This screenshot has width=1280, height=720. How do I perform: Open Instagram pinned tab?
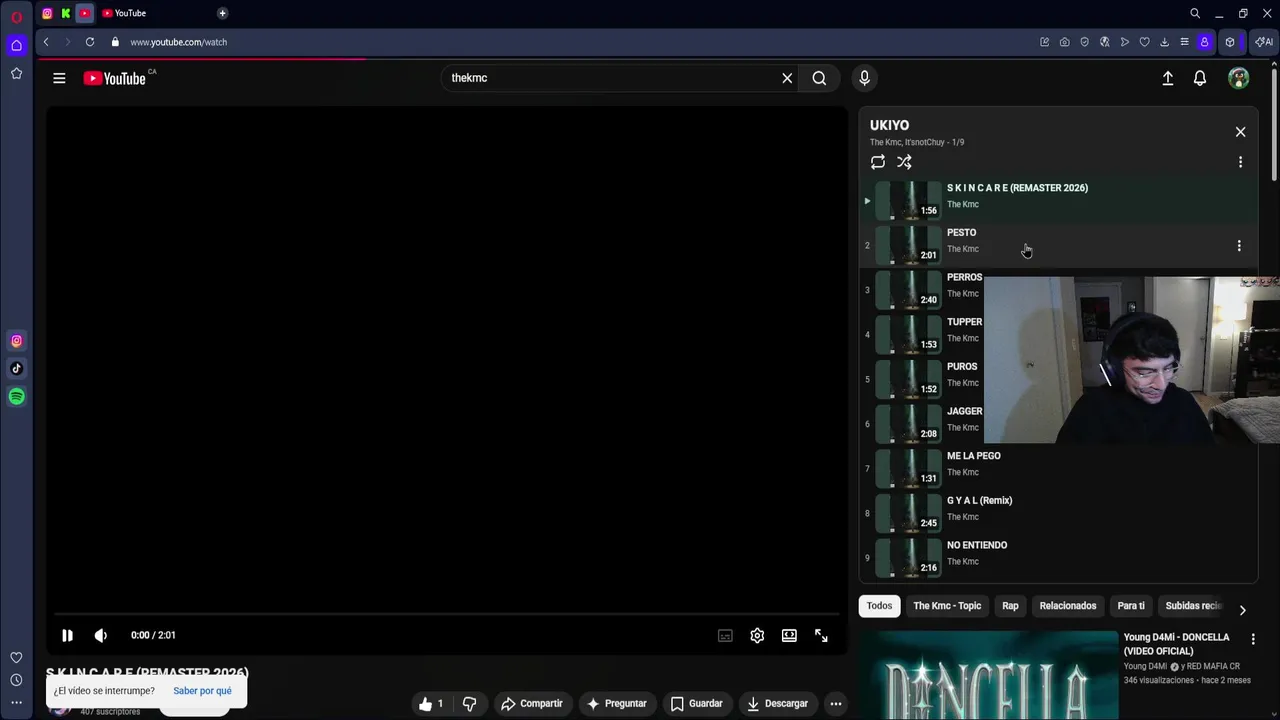(47, 13)
